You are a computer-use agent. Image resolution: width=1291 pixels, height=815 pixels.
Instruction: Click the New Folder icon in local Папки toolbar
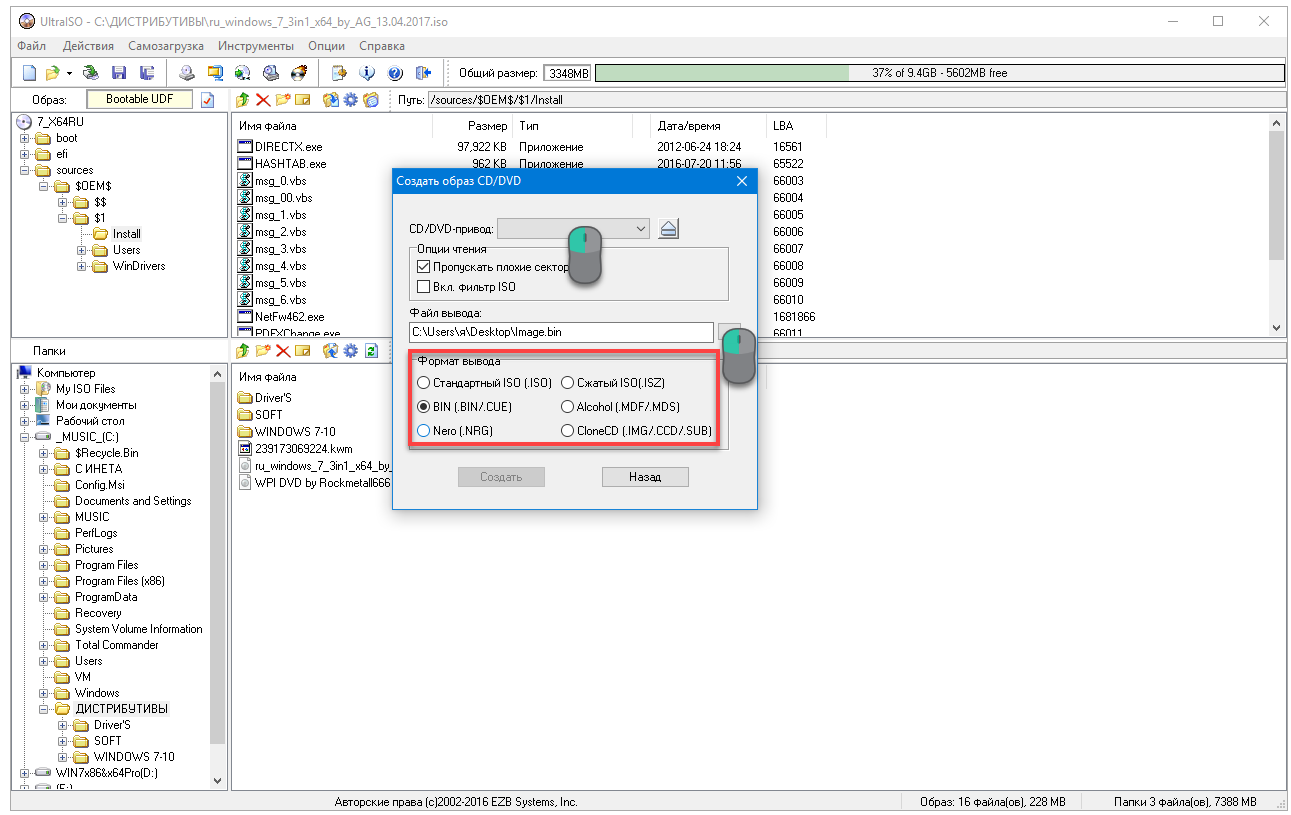(263, 351)
